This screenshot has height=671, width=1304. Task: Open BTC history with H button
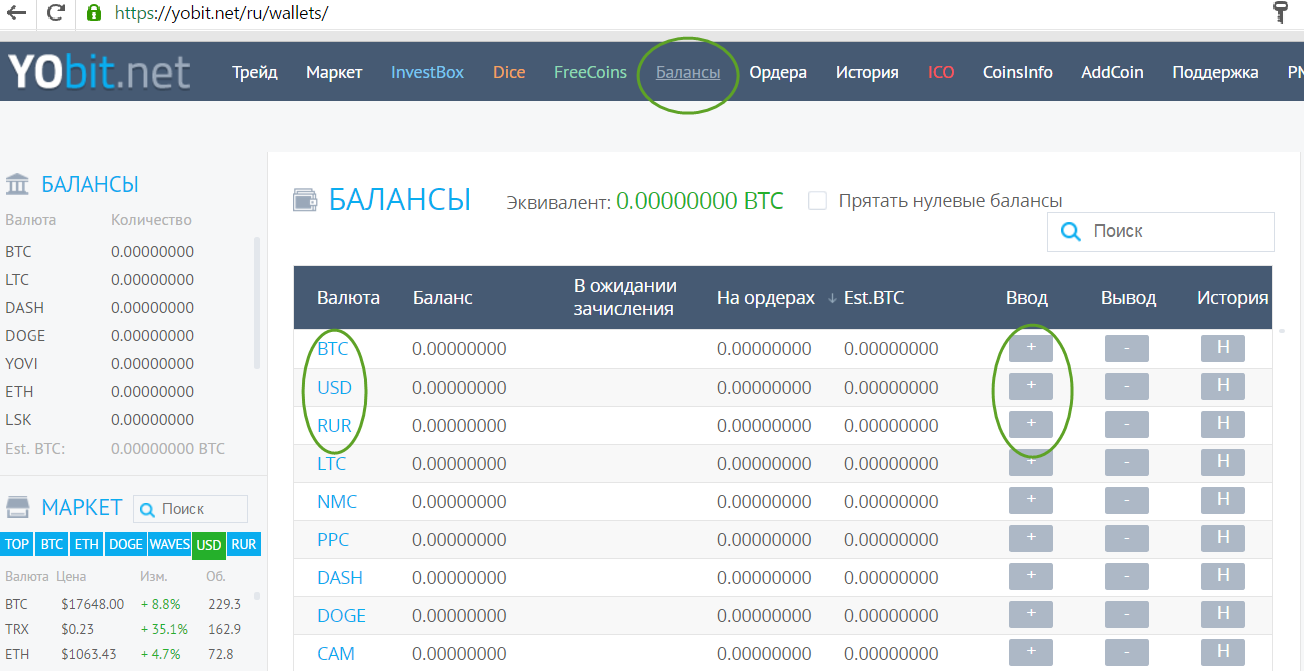[x=1223, y=348]
